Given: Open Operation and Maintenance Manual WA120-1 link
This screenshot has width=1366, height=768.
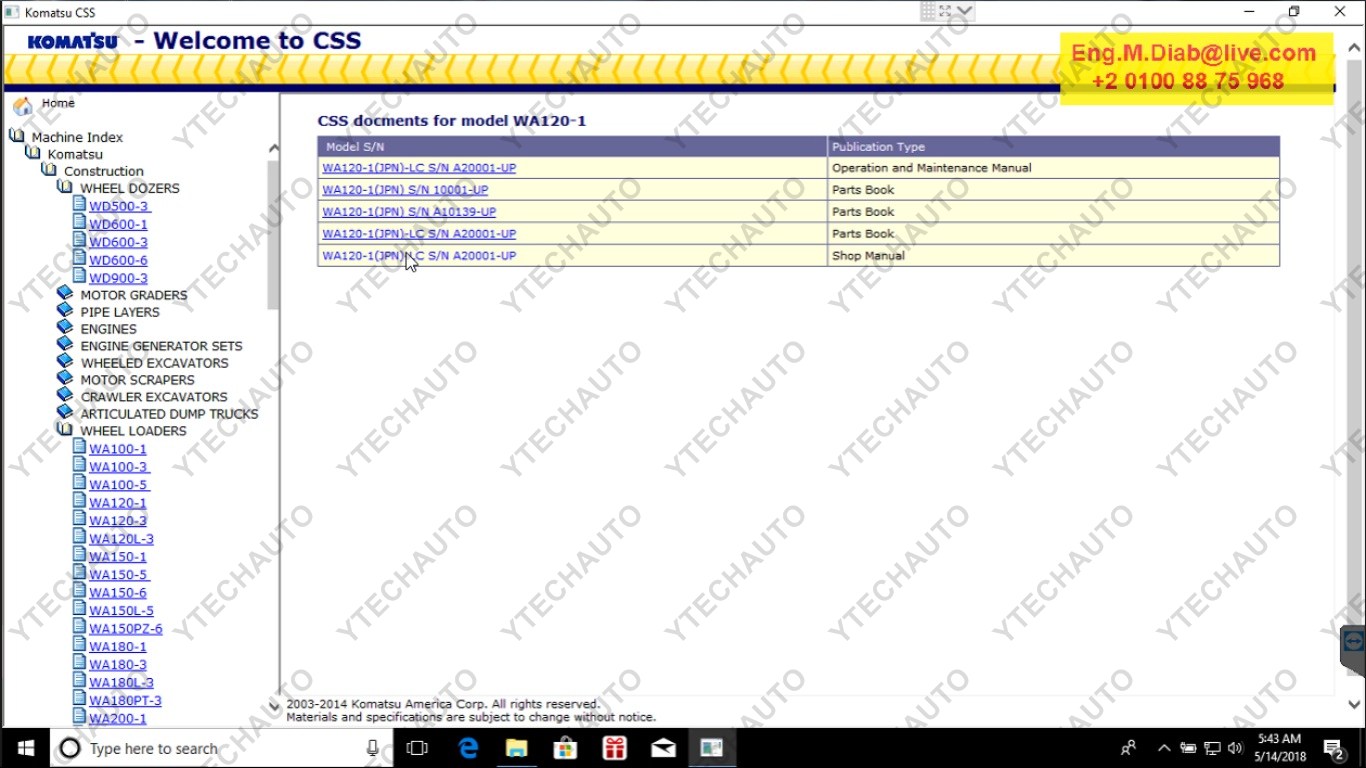Looking at the screenshot, I should pos(419,168).
